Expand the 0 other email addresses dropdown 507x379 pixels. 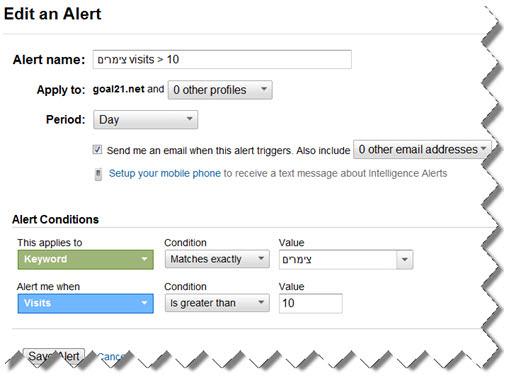pos(422,149)
